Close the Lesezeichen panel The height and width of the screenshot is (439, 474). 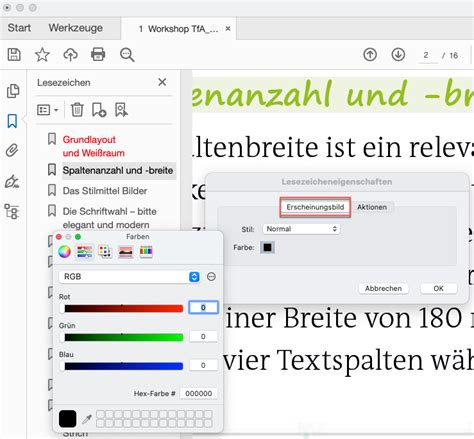pyautogui.click(x=162, y=82)
